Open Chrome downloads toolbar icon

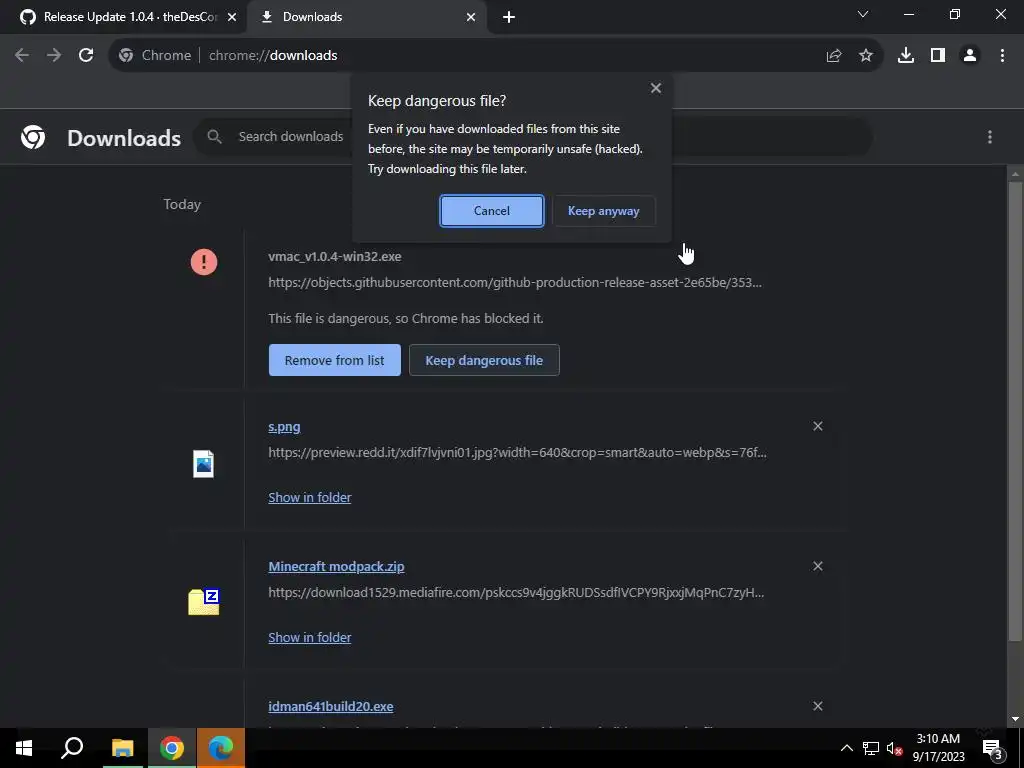(x=906, y=56)
